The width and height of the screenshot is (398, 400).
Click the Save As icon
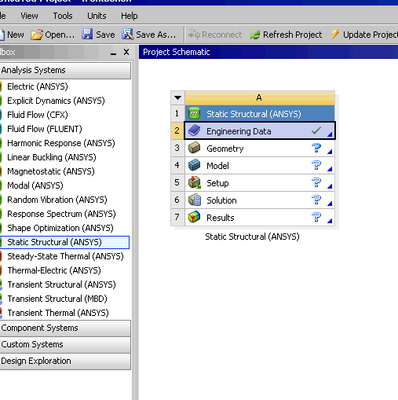click(x=128, y=34)
